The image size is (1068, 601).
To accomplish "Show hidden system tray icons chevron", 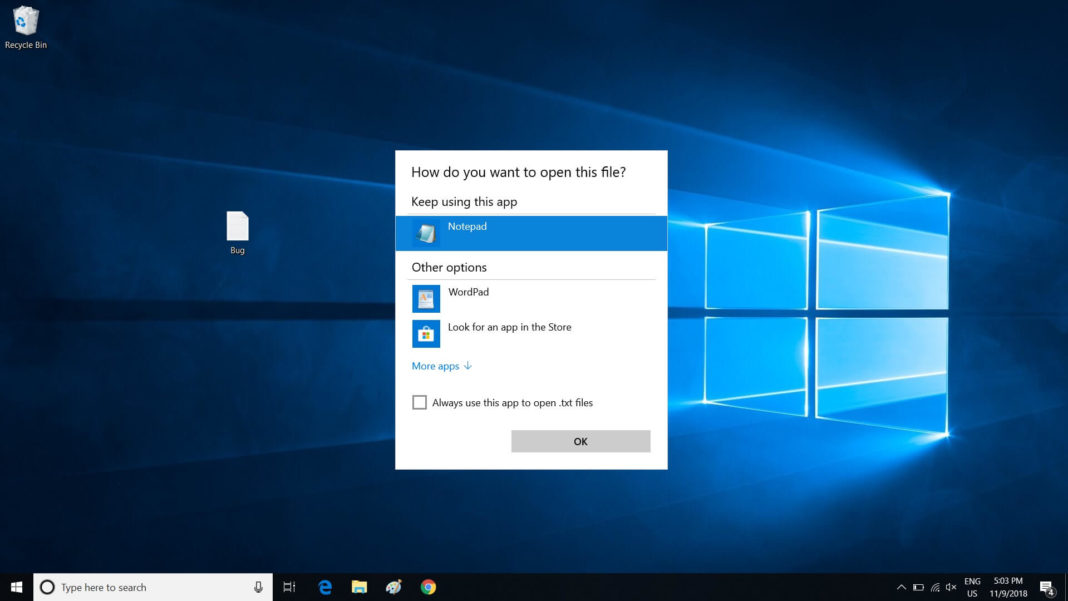I will click(x=901, y=587).
